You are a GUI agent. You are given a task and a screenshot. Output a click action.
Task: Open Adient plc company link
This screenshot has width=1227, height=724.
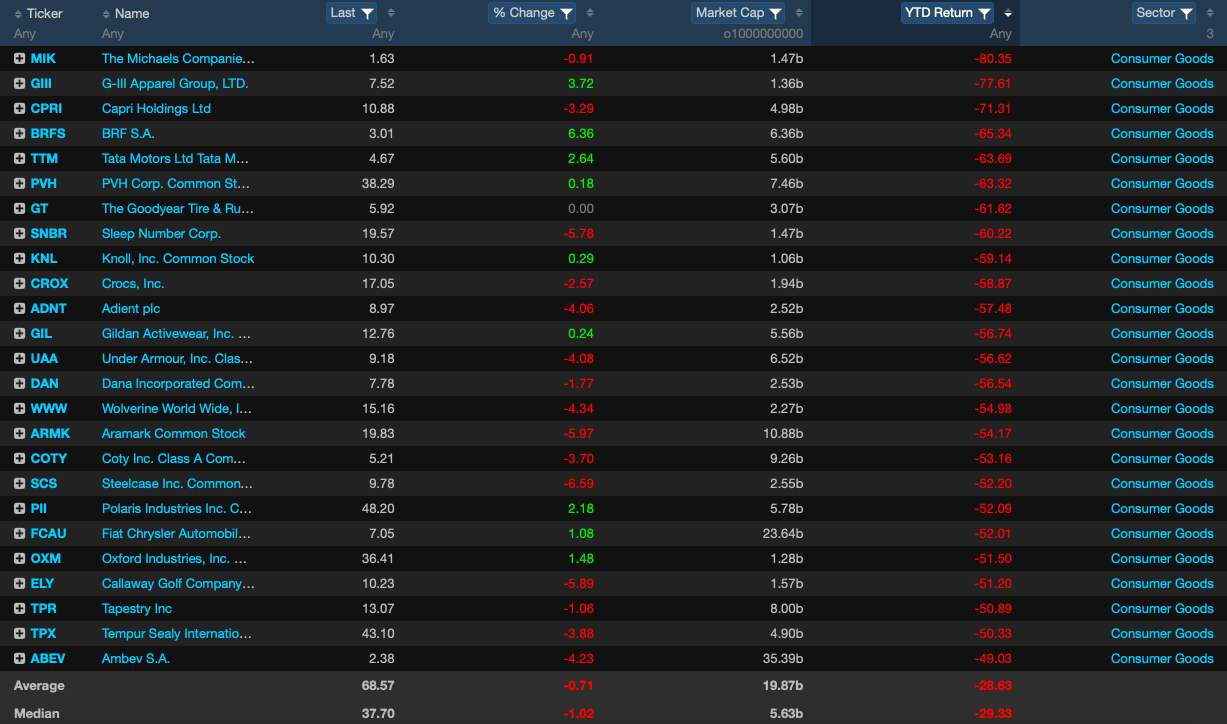coord(131,309)
